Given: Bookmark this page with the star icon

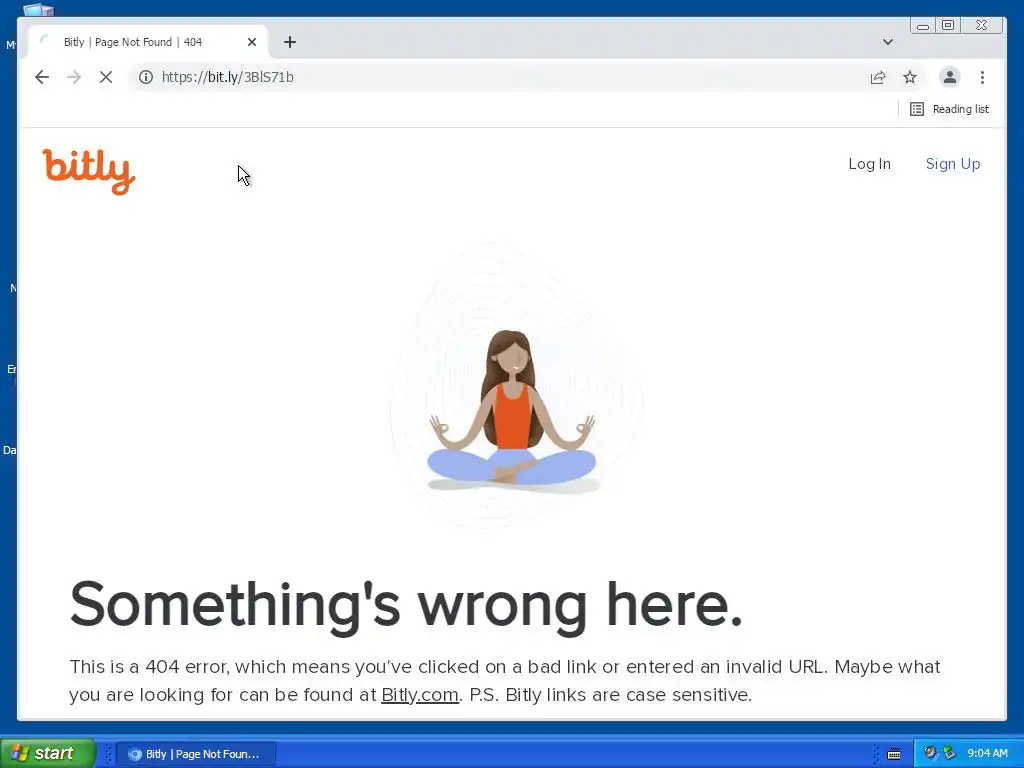Looking at the screenshot, I should [910, 77].
